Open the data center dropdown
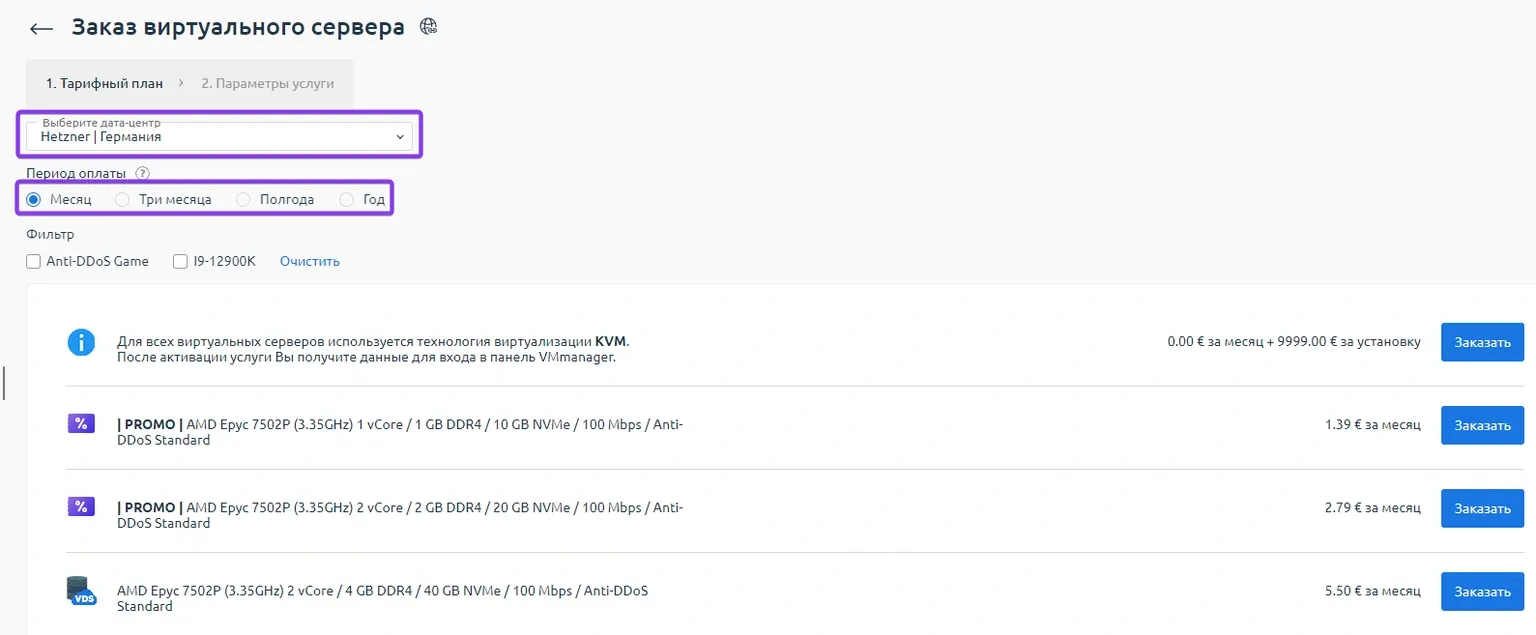 point(219,136)
